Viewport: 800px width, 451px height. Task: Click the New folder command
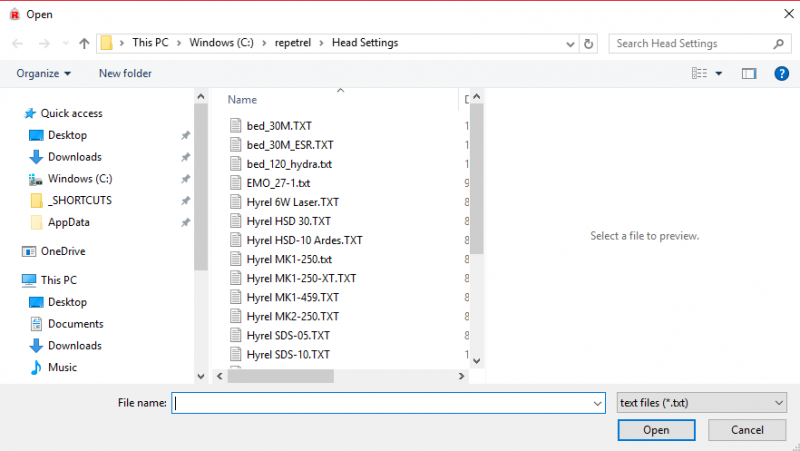(125, 73)
